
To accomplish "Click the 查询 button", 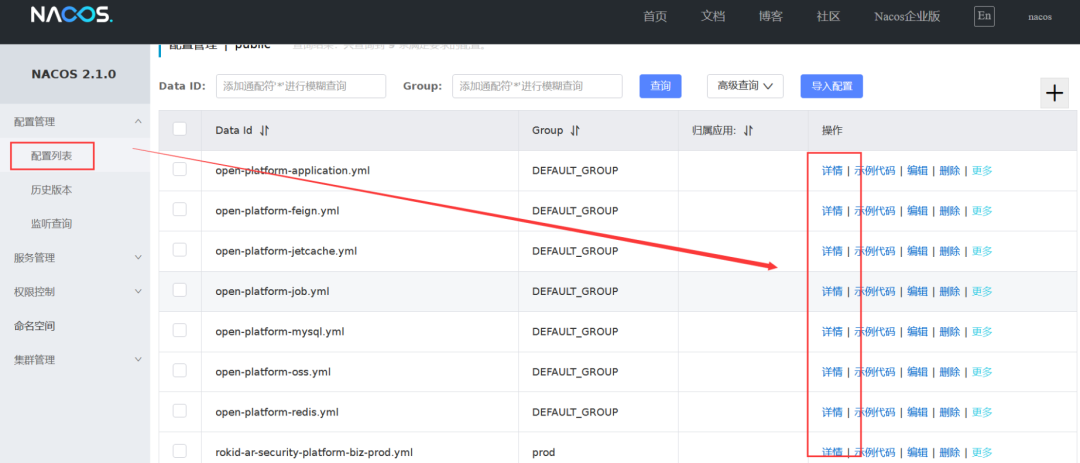I will (x=661, y=86).
